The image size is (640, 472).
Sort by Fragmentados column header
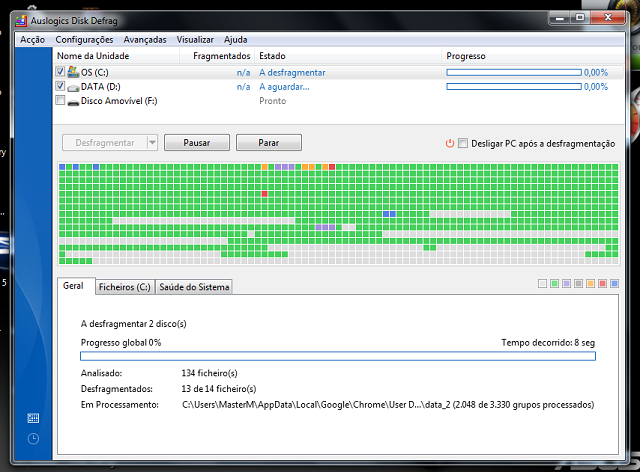point(217,56)
